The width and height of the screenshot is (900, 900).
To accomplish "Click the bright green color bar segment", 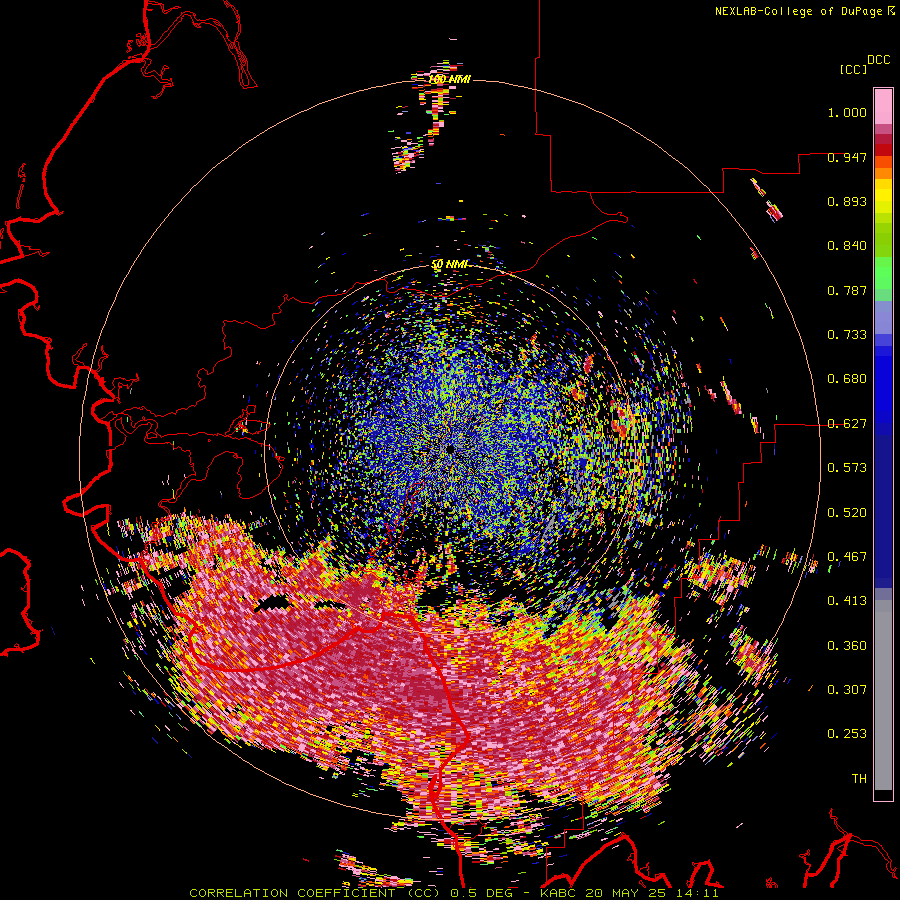I will point(883,273).
